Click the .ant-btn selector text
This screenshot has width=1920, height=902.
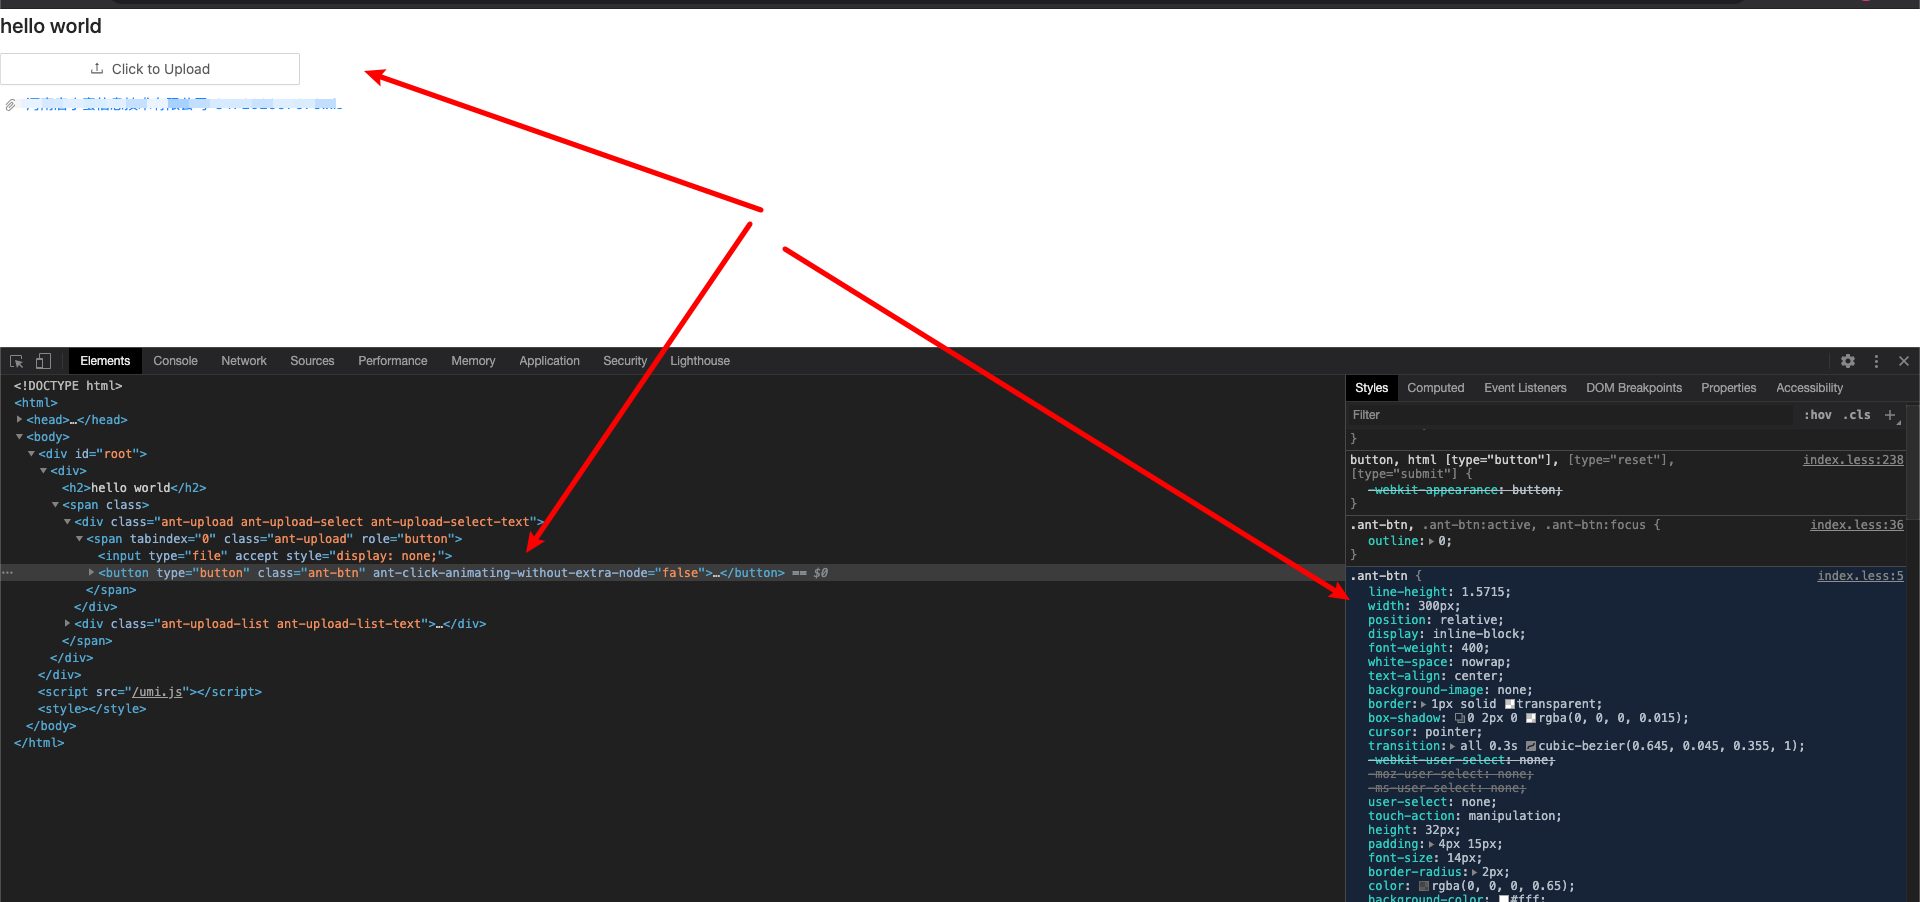(1379, 576)
